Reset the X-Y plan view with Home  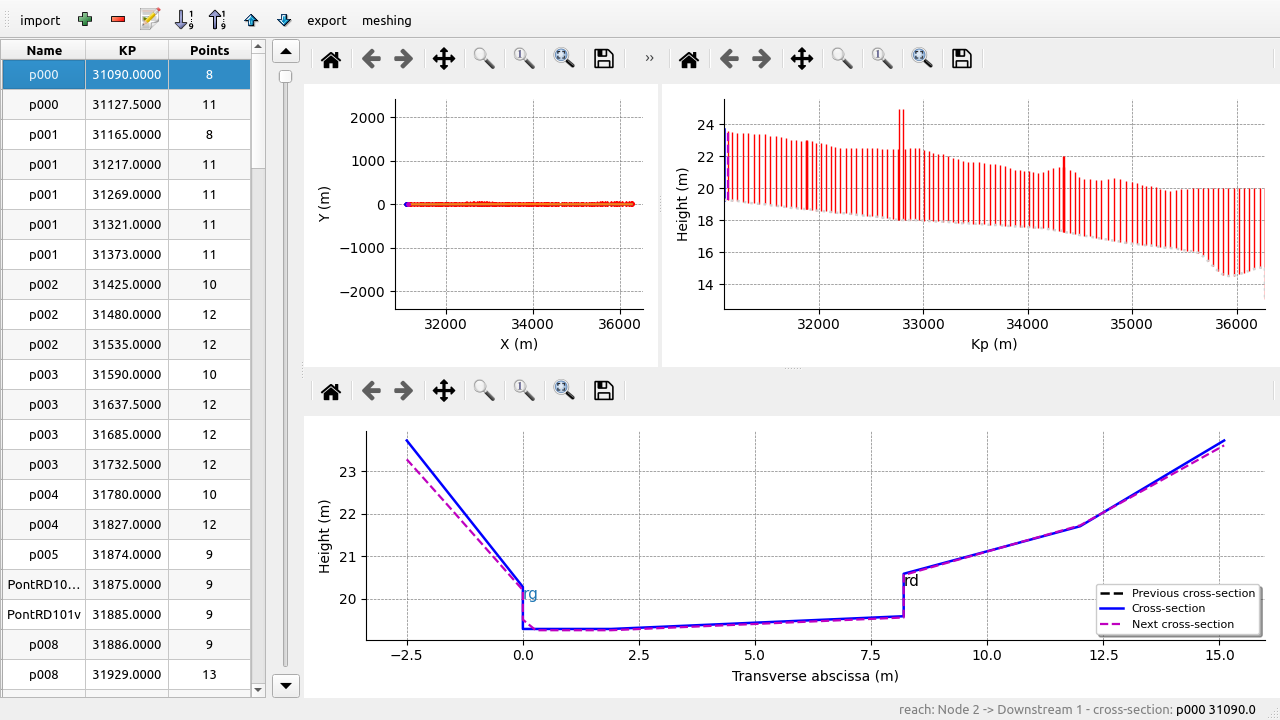pyautogui.click(x=331, y=59)
